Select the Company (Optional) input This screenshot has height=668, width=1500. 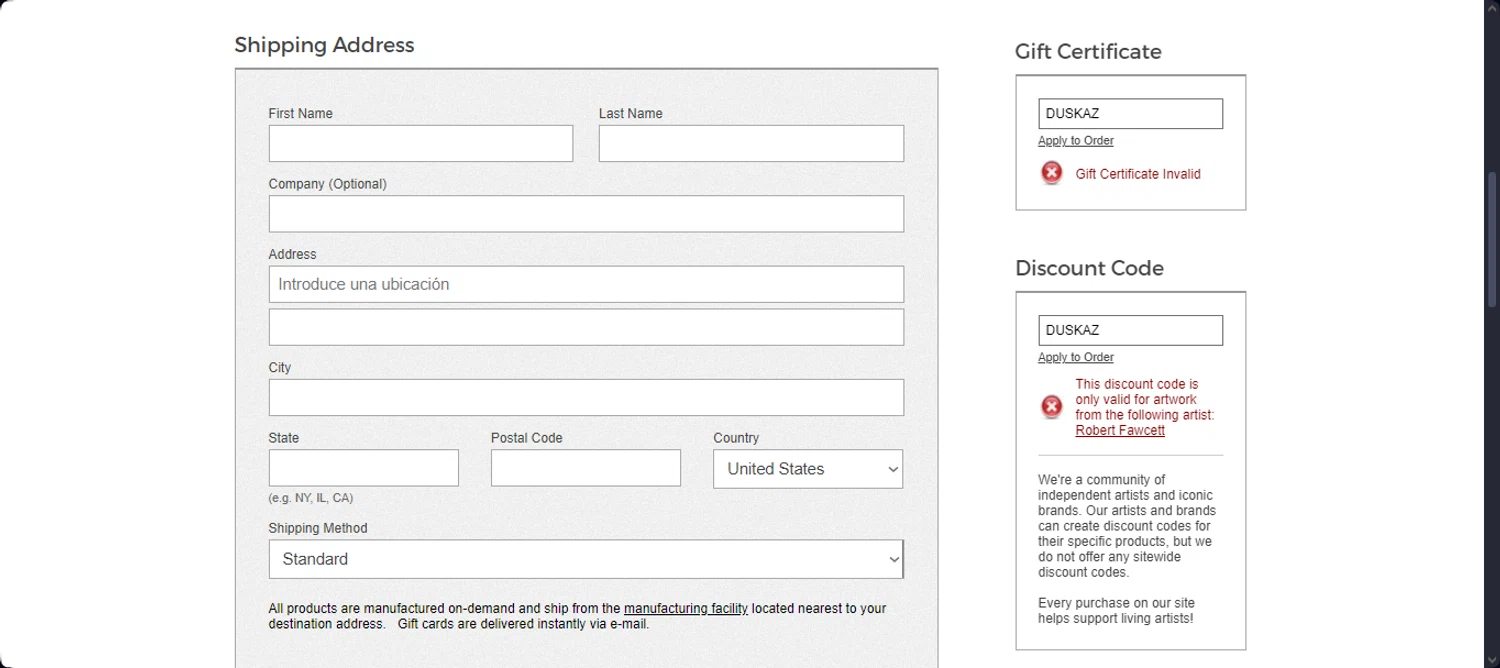(585, 214)
